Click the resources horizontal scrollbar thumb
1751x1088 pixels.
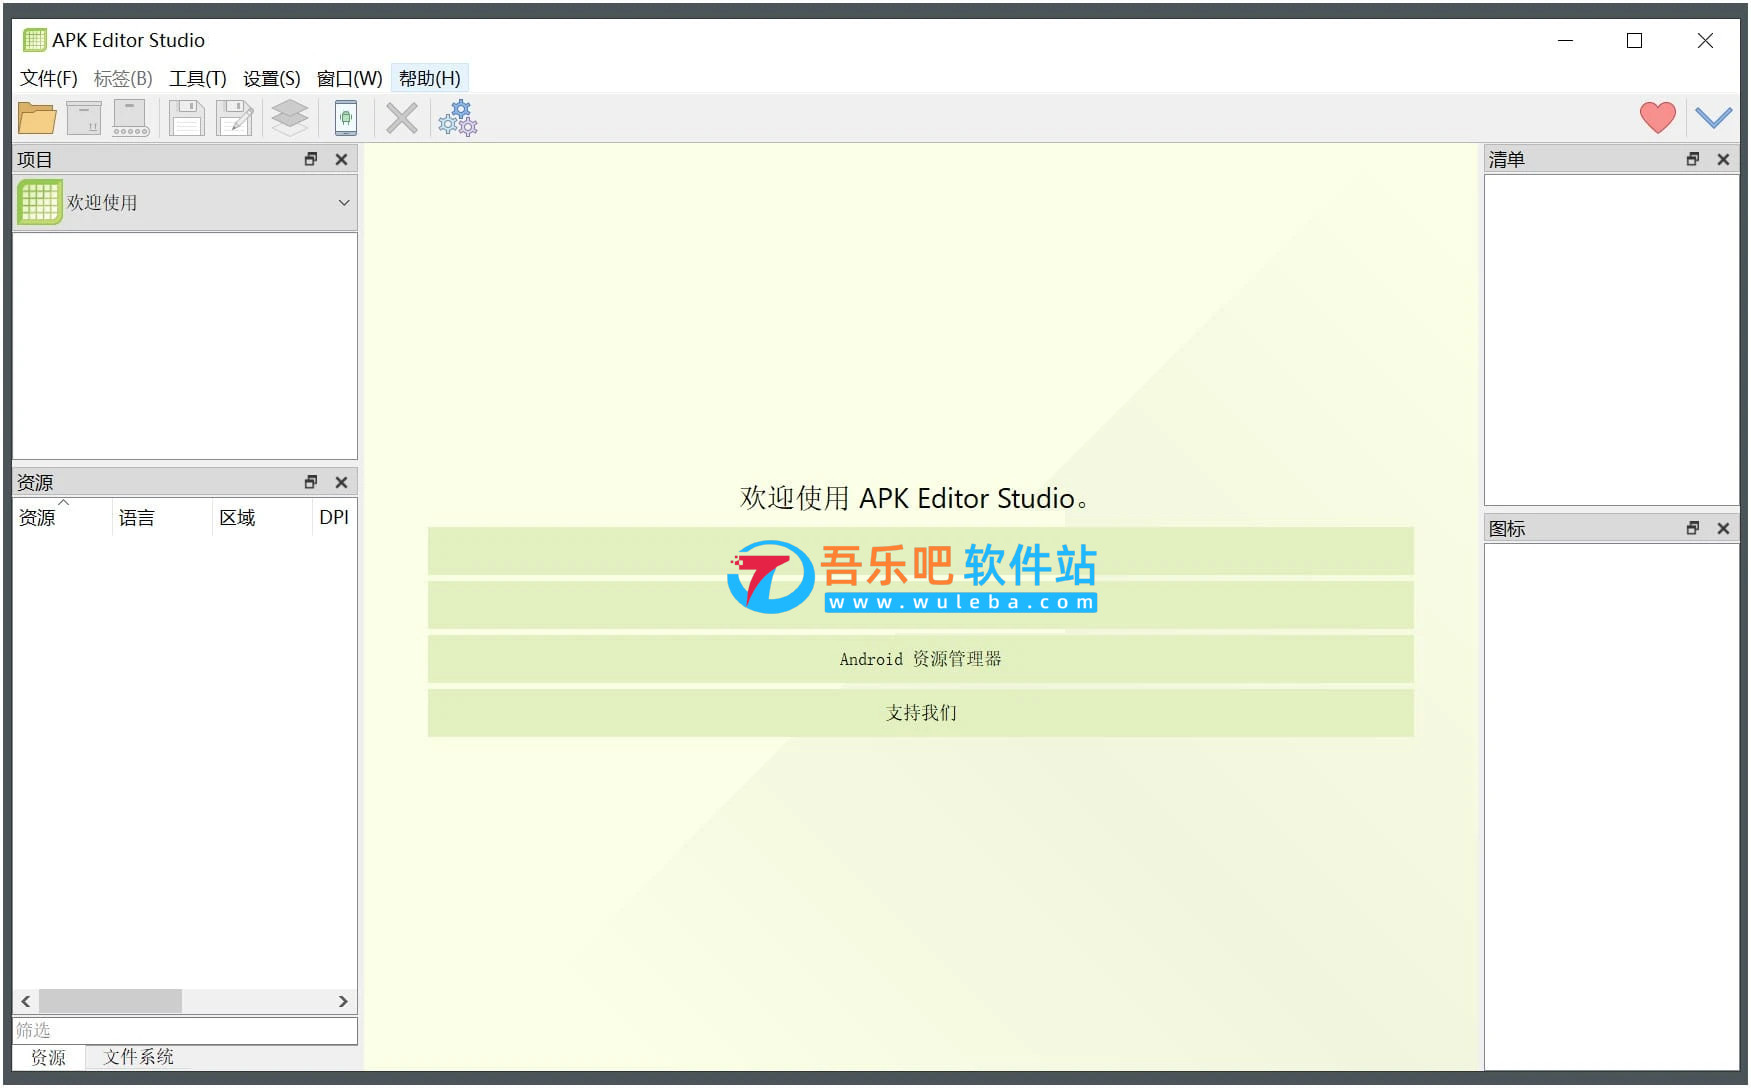click(110, 1001)
